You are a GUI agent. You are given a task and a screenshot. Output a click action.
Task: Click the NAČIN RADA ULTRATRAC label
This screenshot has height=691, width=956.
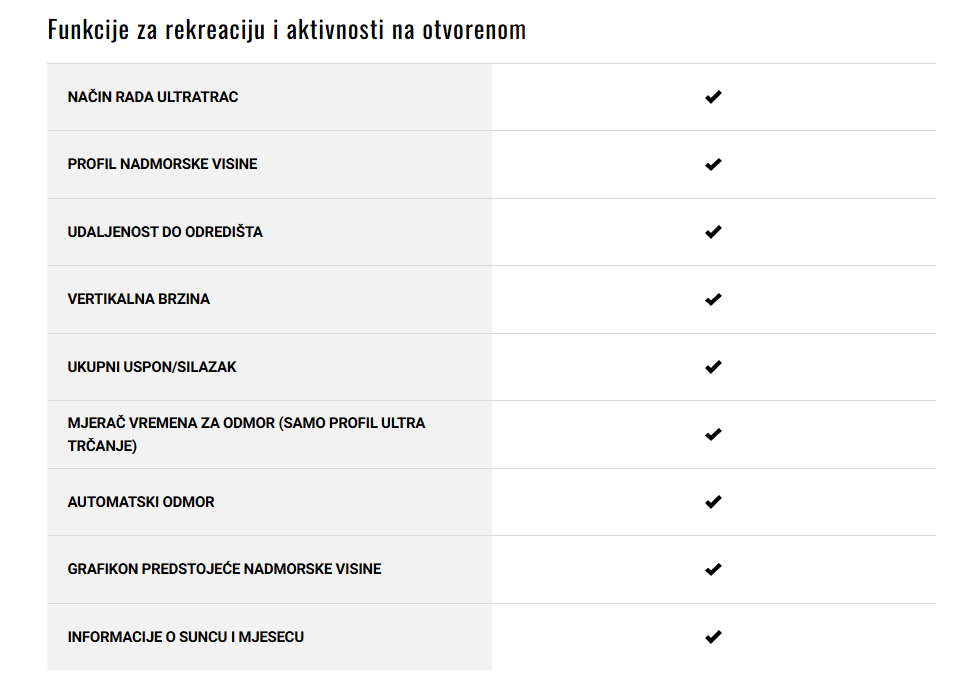pos(152,97)
